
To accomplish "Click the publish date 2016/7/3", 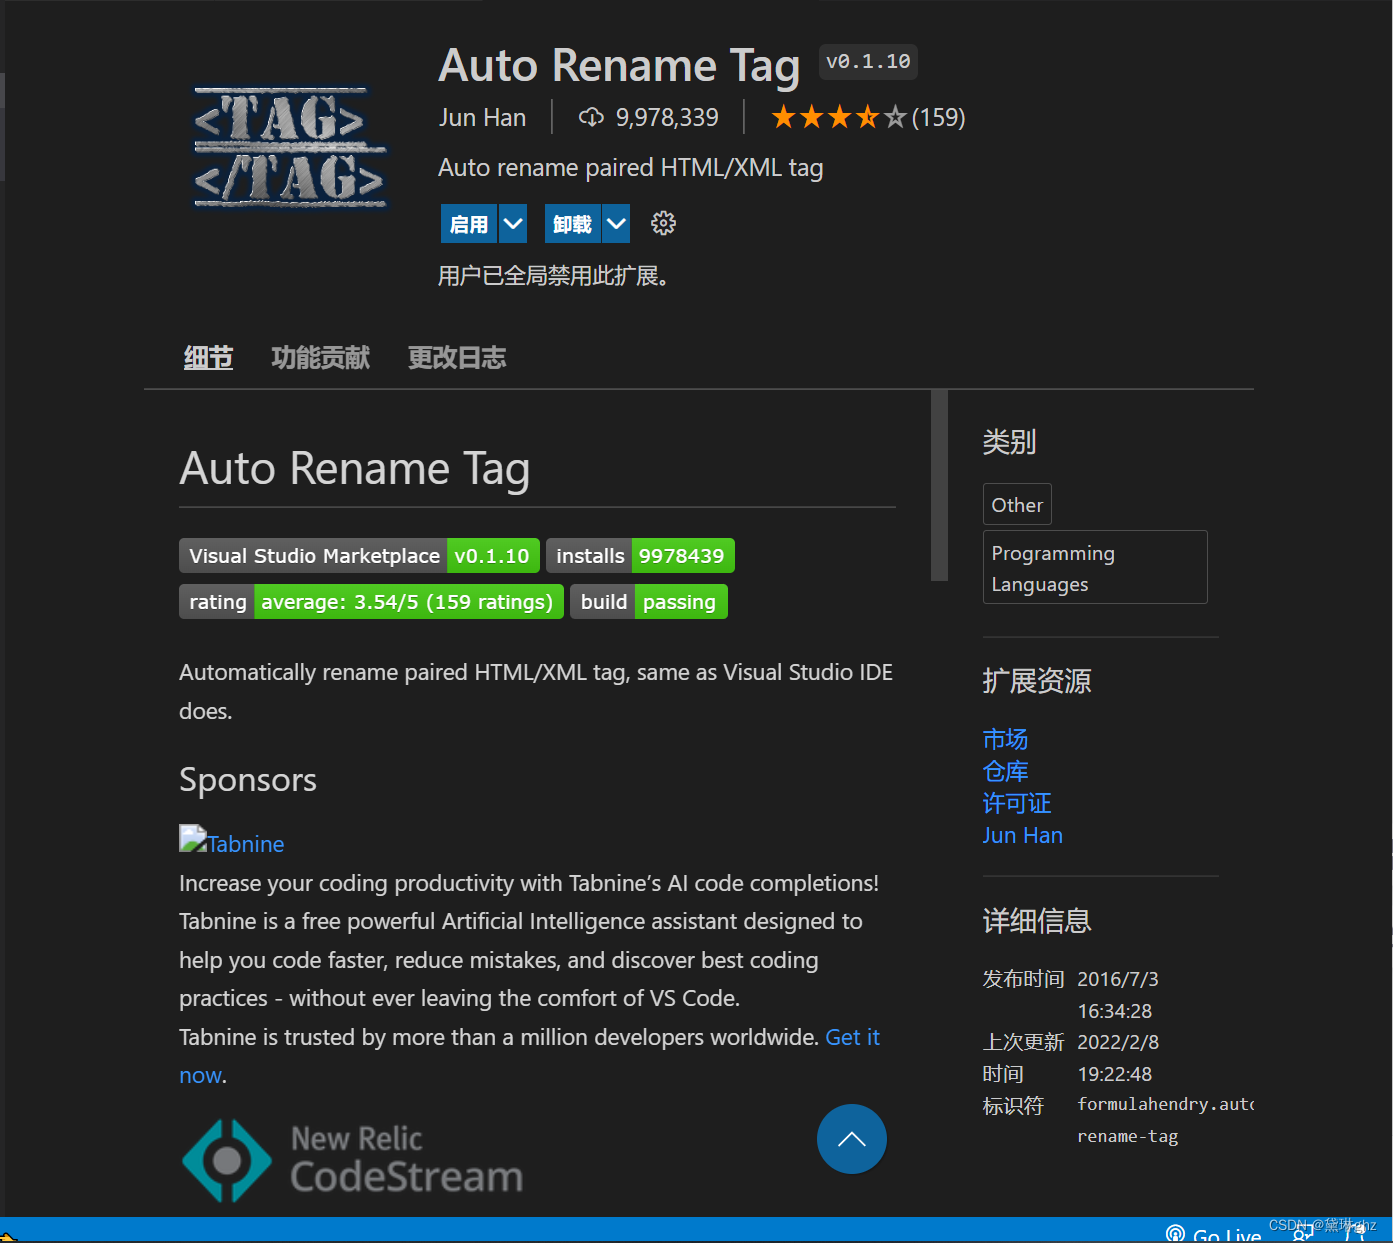I will (x=1117, y=979).
